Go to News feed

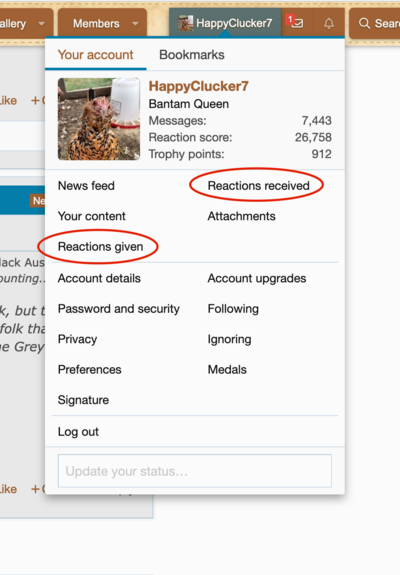click(x=86, y=186)
